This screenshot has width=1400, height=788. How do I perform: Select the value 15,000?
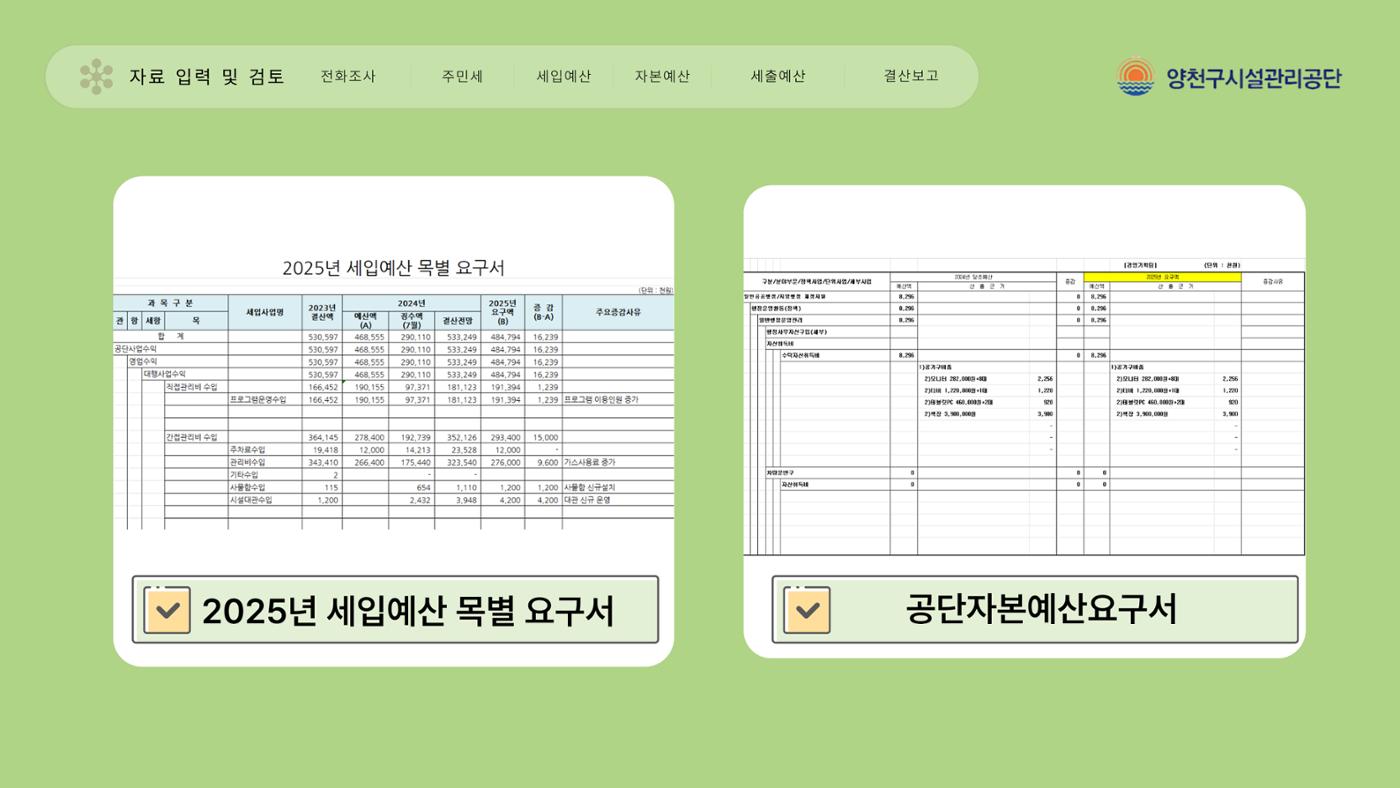(x=545, y=437)
